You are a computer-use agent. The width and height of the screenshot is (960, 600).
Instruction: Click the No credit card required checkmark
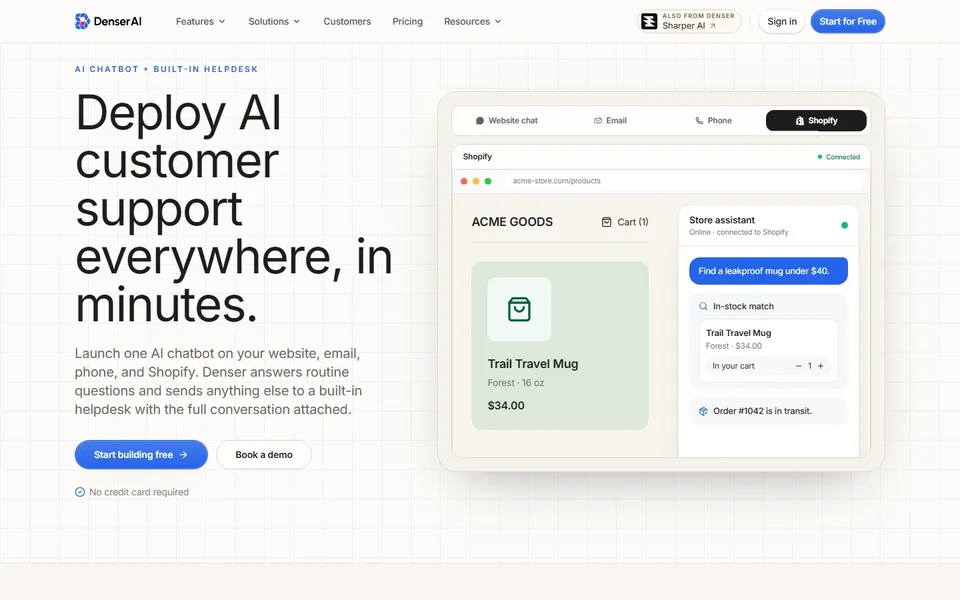[x=80, y=492]
